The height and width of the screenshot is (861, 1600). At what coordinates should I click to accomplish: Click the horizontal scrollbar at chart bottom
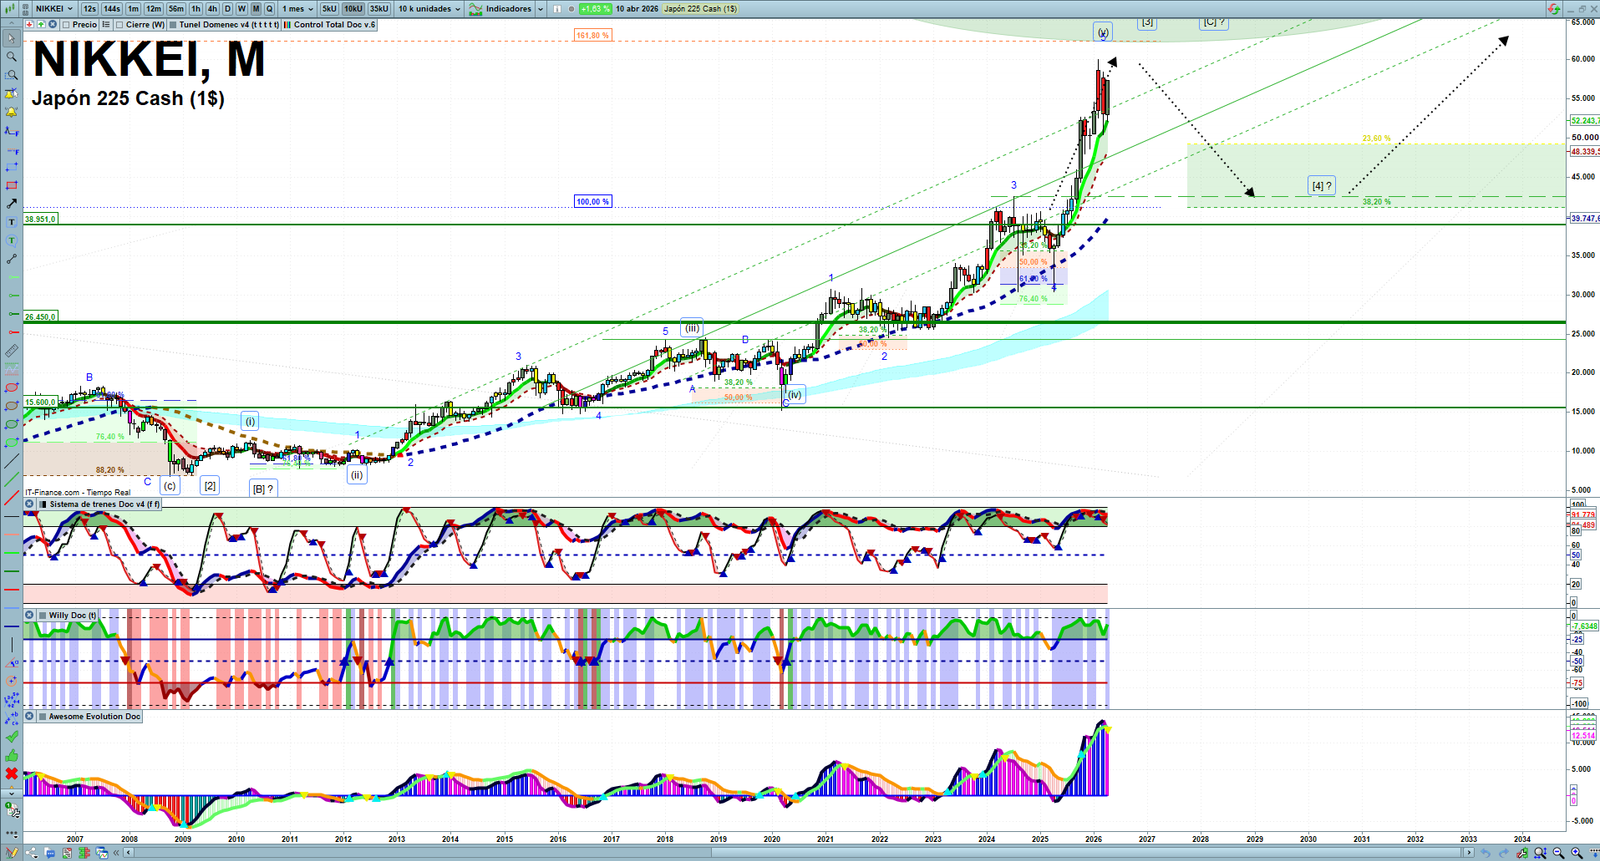click(798, 853)
